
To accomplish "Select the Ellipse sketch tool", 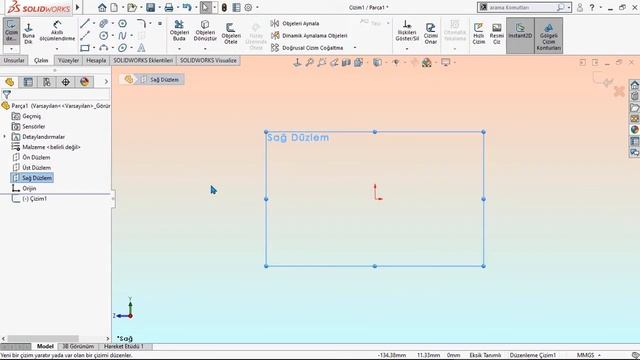I will coord(122,48).
